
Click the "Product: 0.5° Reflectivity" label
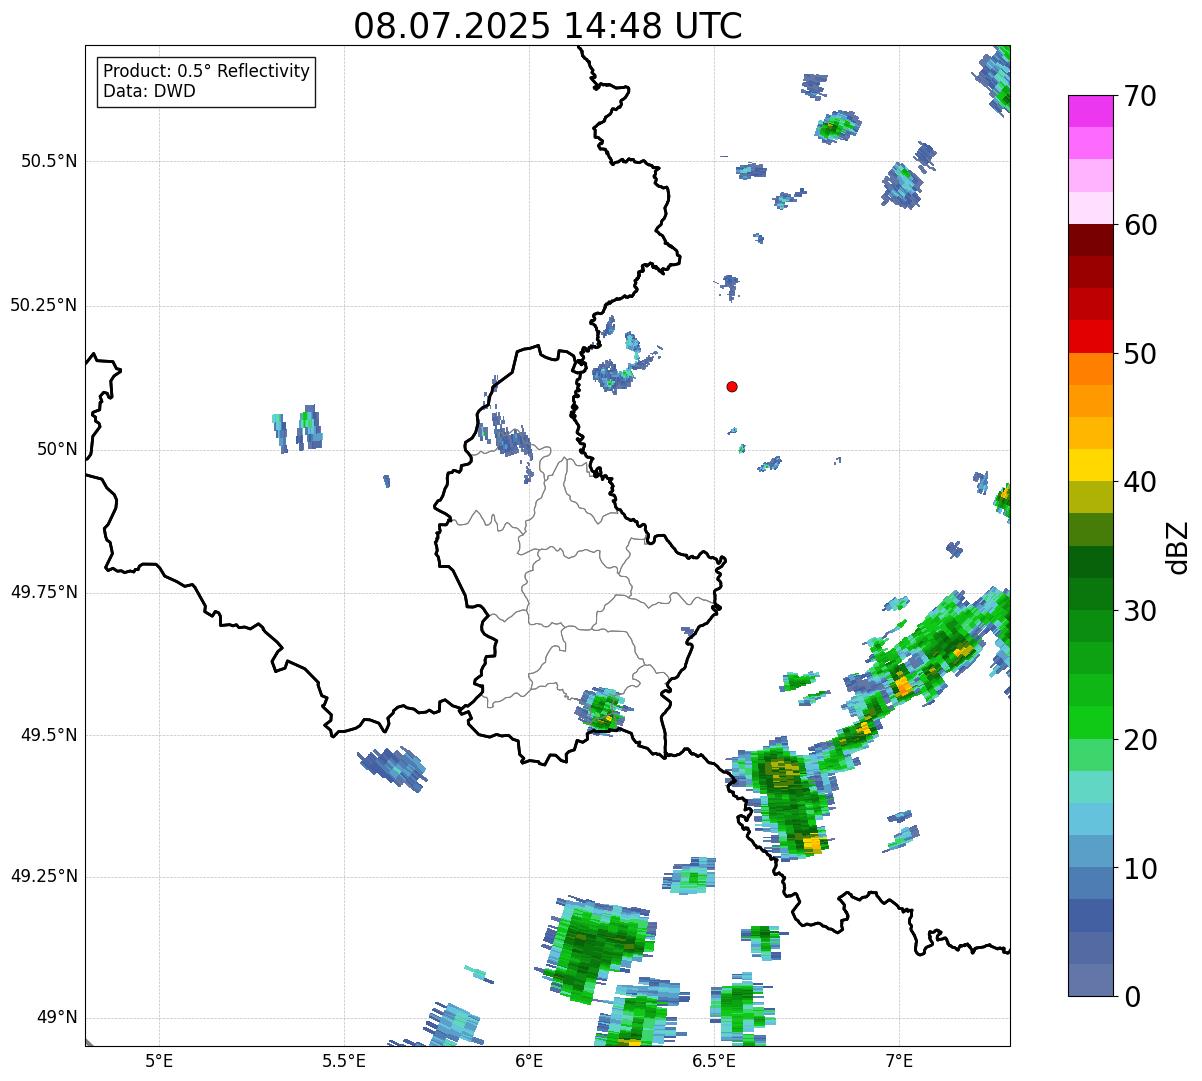206,71
